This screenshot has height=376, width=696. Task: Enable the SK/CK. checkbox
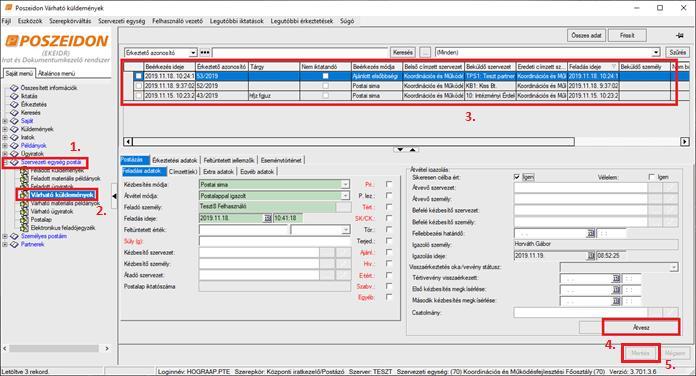click(389, 218)
